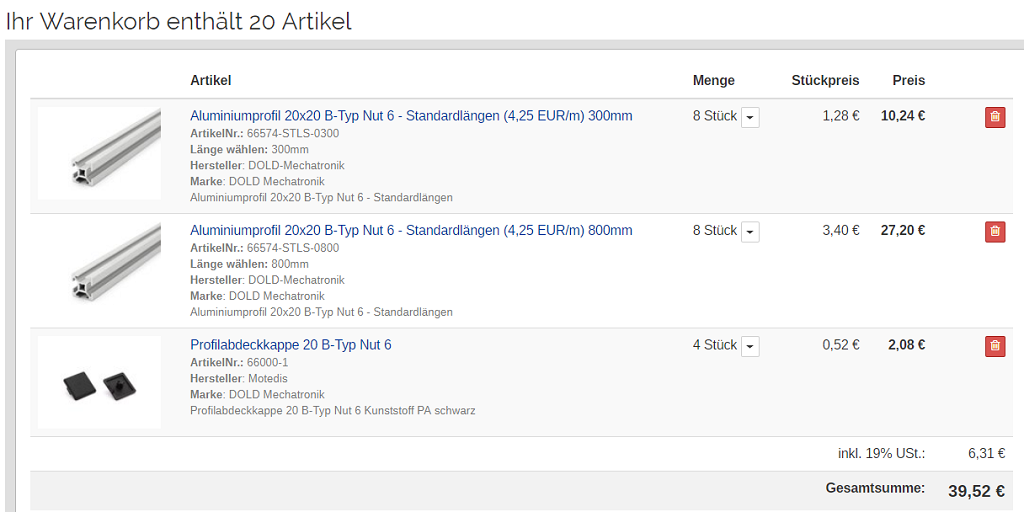Follow the Profilabdeckkappe 20 B-Typ link
This screenshot has width=1024, height=512.
pyautogui.click(x=291, y=345)
